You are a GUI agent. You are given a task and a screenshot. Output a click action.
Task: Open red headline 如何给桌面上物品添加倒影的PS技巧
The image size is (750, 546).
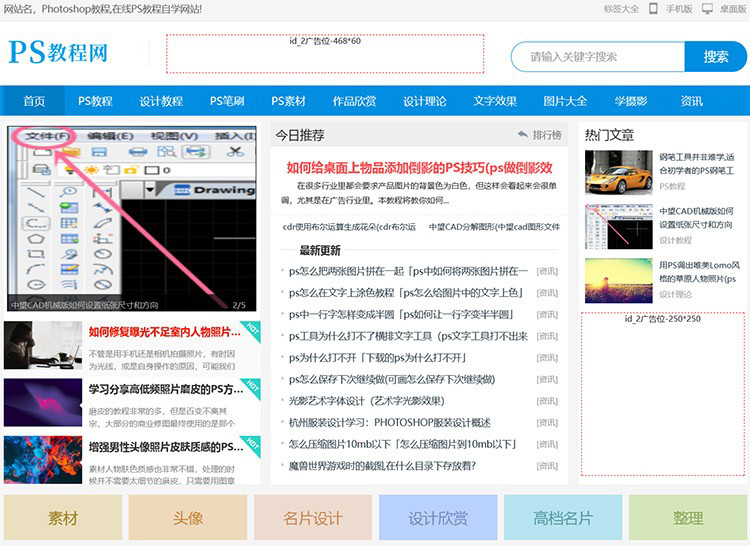[x=419, y=167]
